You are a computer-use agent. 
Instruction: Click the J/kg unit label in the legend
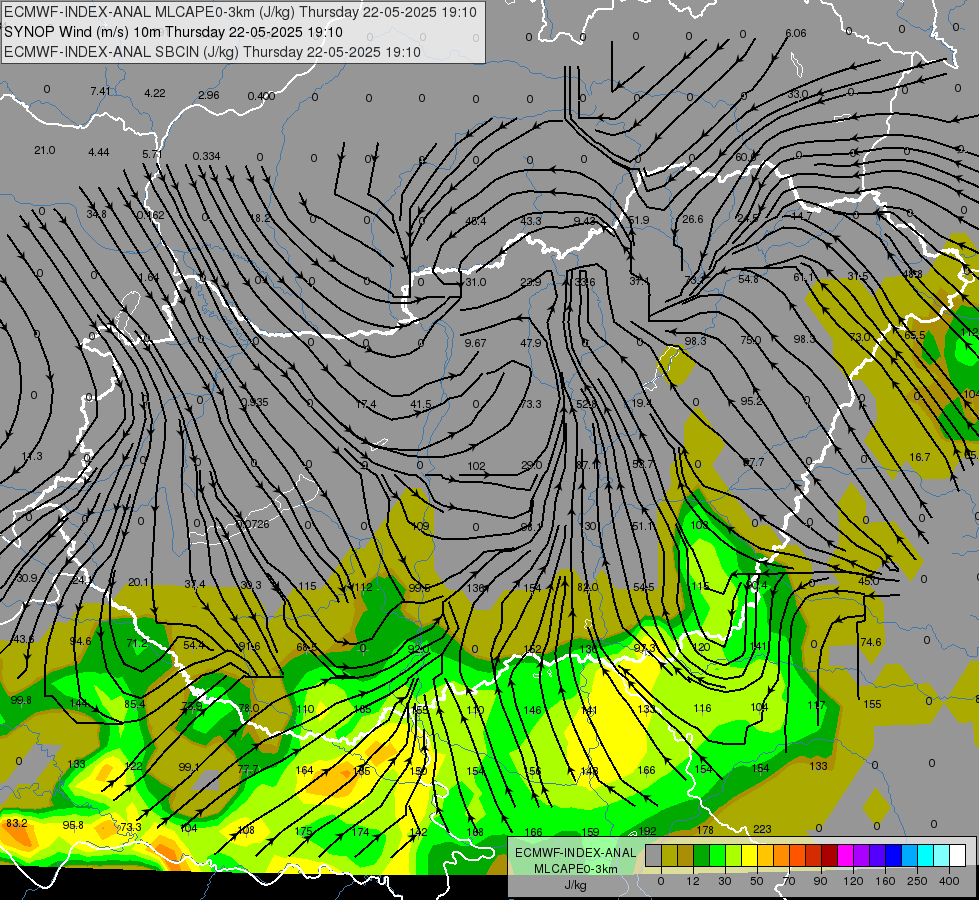click(575, 885)
